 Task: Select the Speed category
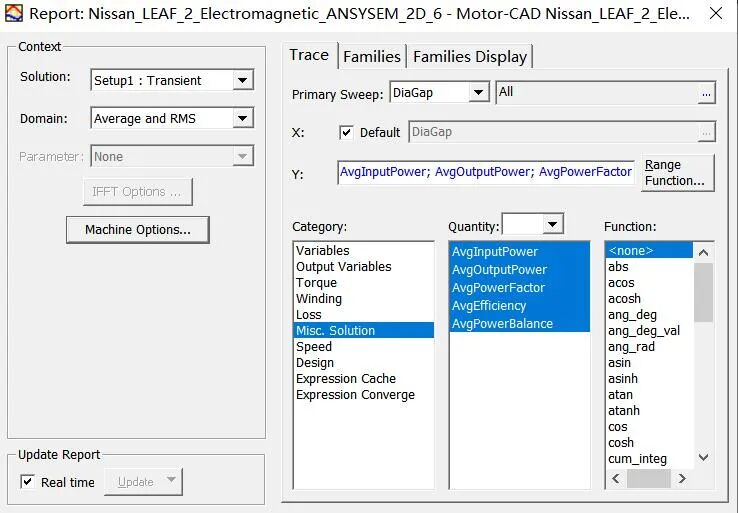363,346
